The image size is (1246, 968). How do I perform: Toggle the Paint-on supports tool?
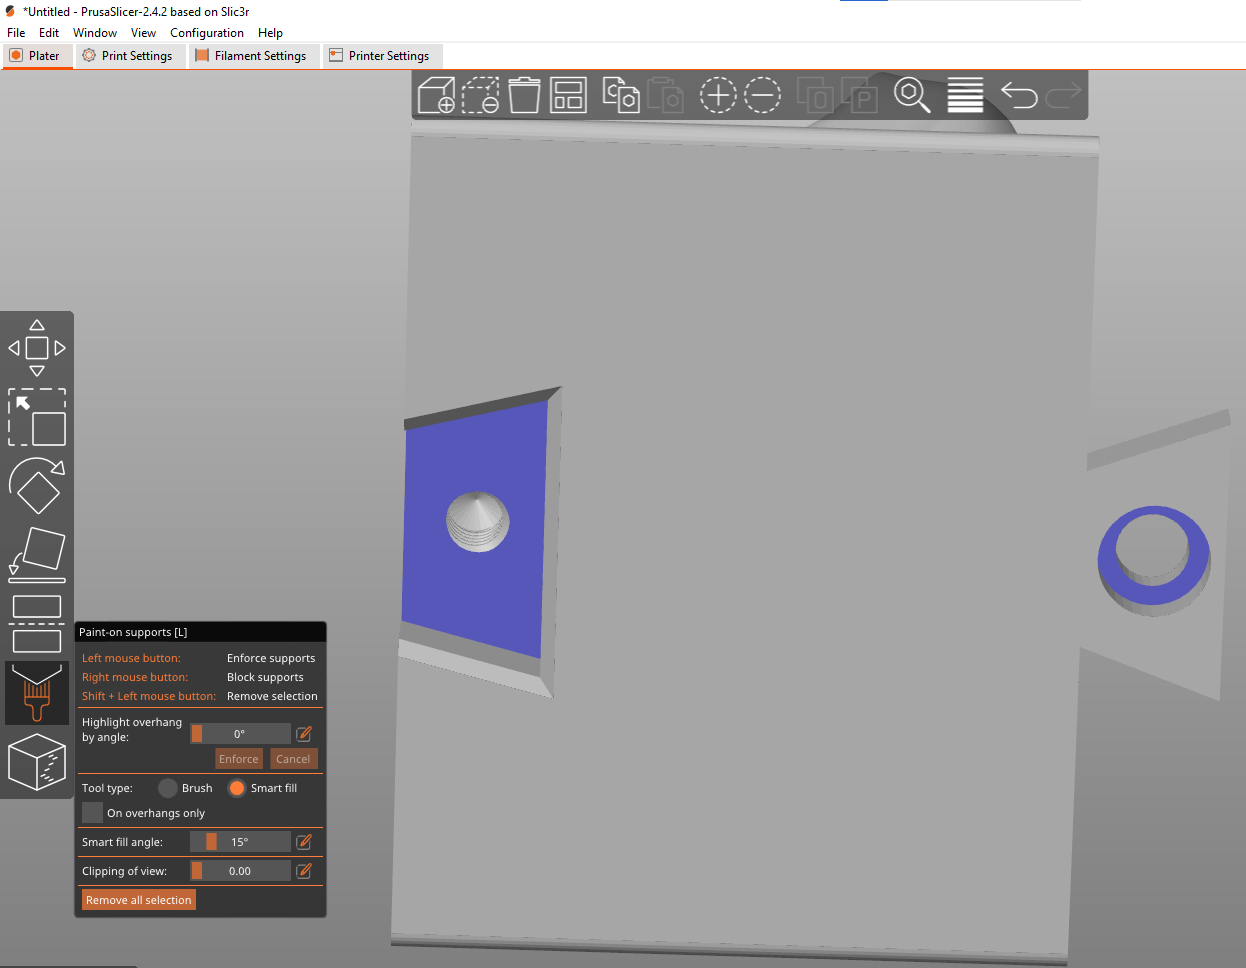37,693
